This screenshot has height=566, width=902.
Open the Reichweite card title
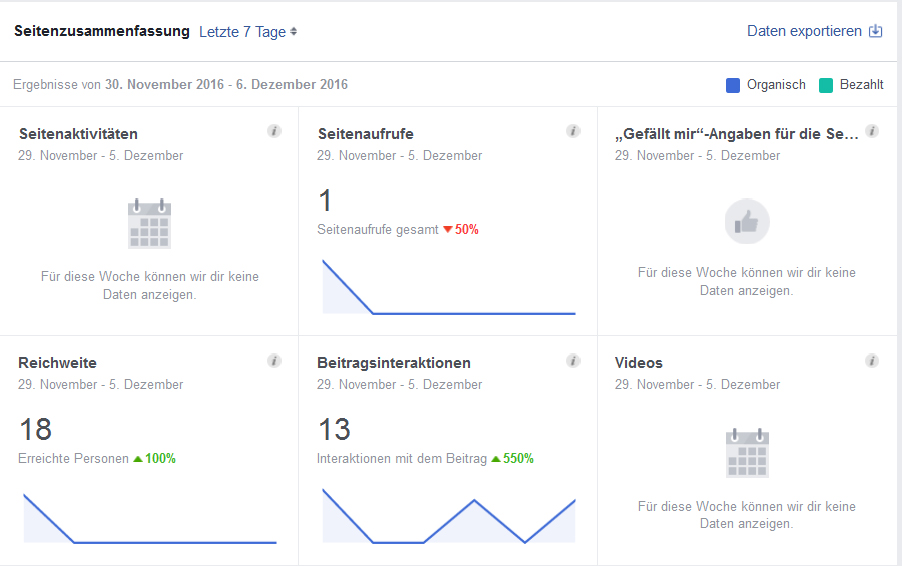(57, 363)
